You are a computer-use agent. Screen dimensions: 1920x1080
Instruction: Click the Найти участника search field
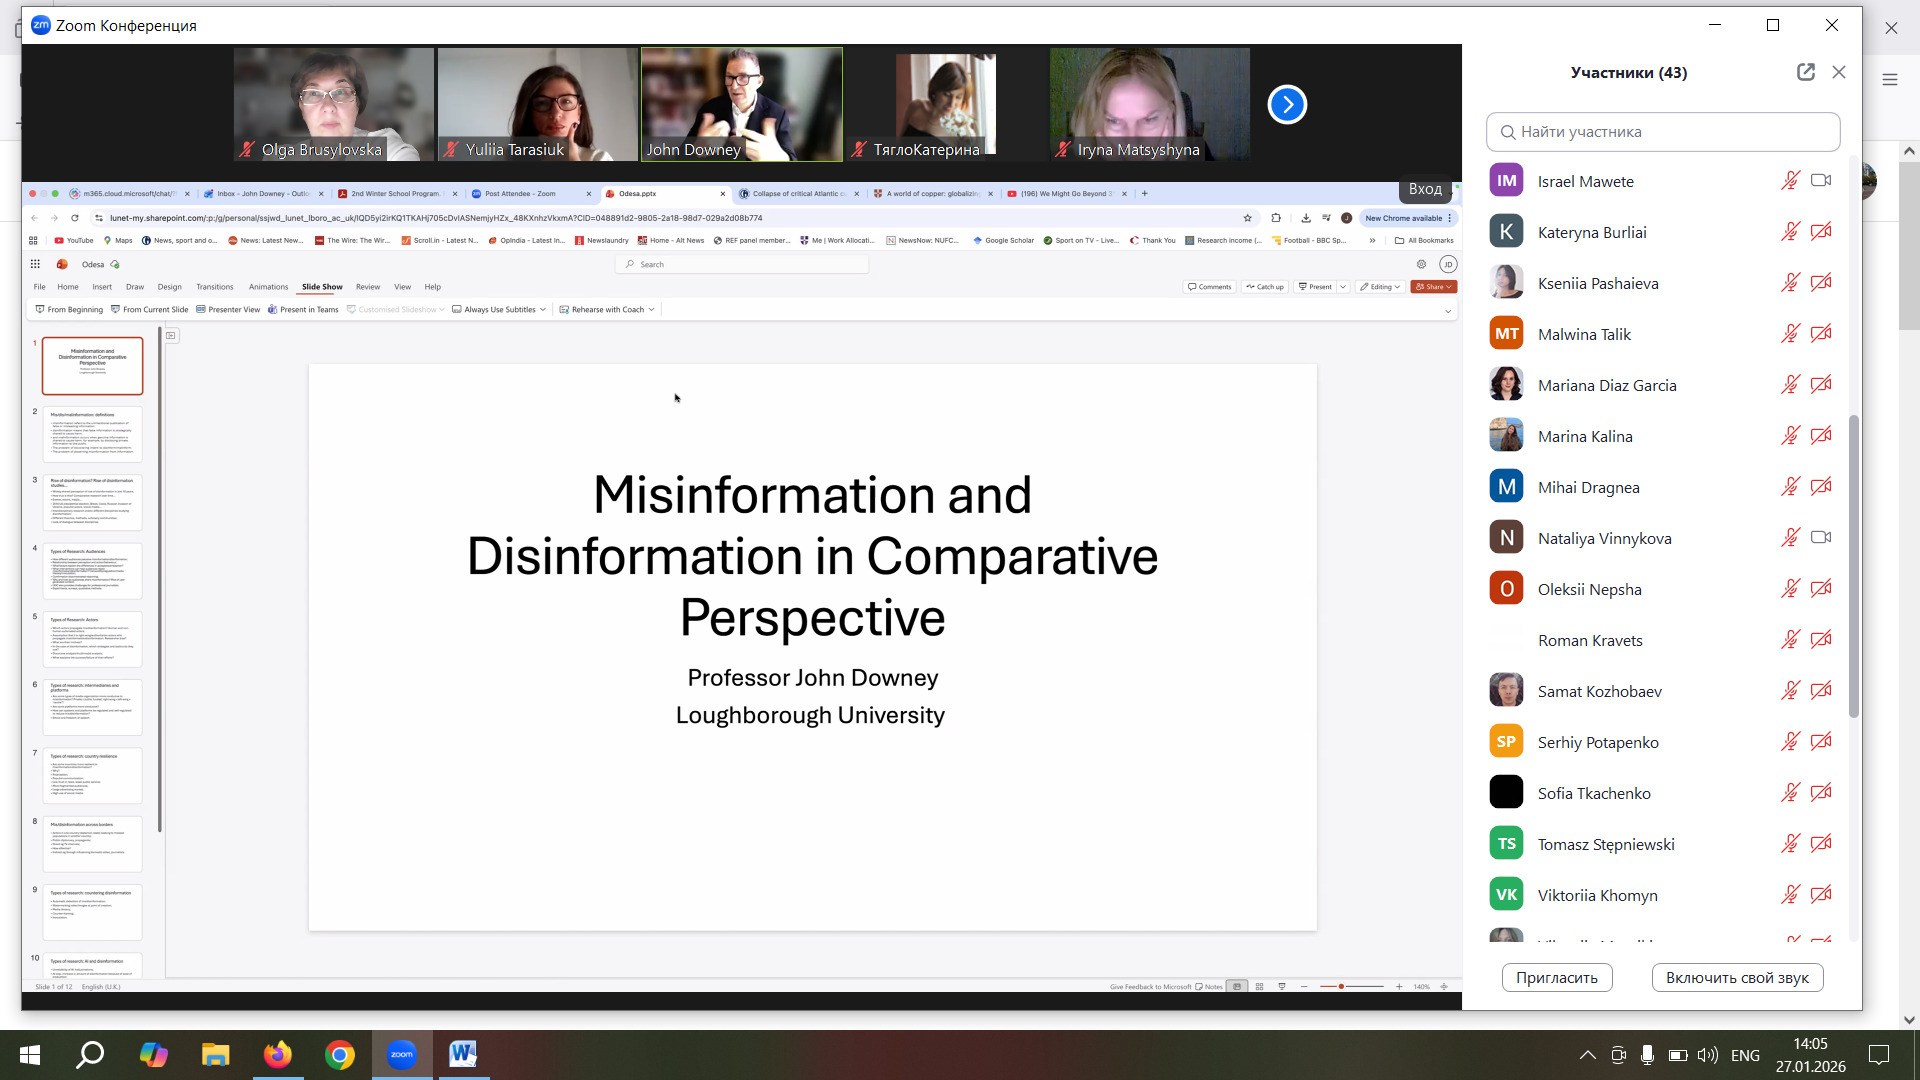tap(1663, 132)
